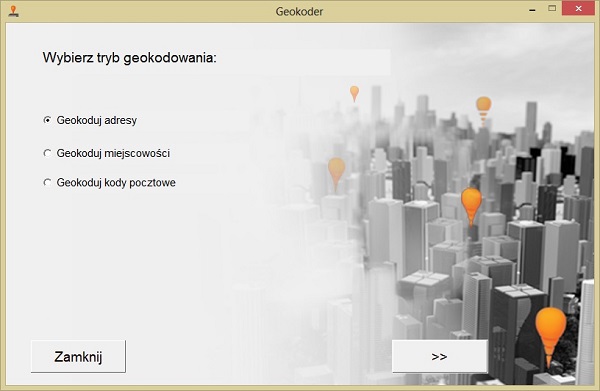Click the Geokoder app icon in title bar

point(14,11)
